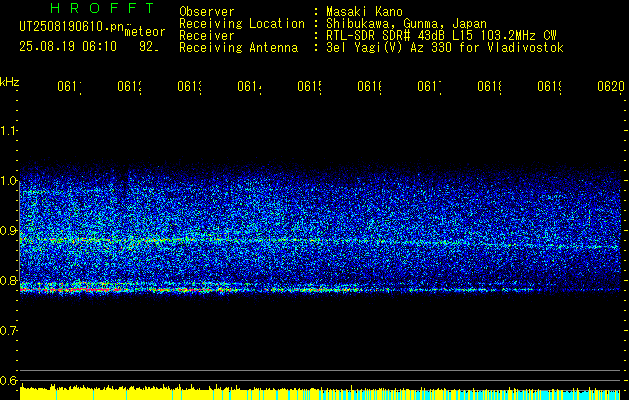
Task: Click the 0.7 frequency axis label
Action: click(9, 331)
